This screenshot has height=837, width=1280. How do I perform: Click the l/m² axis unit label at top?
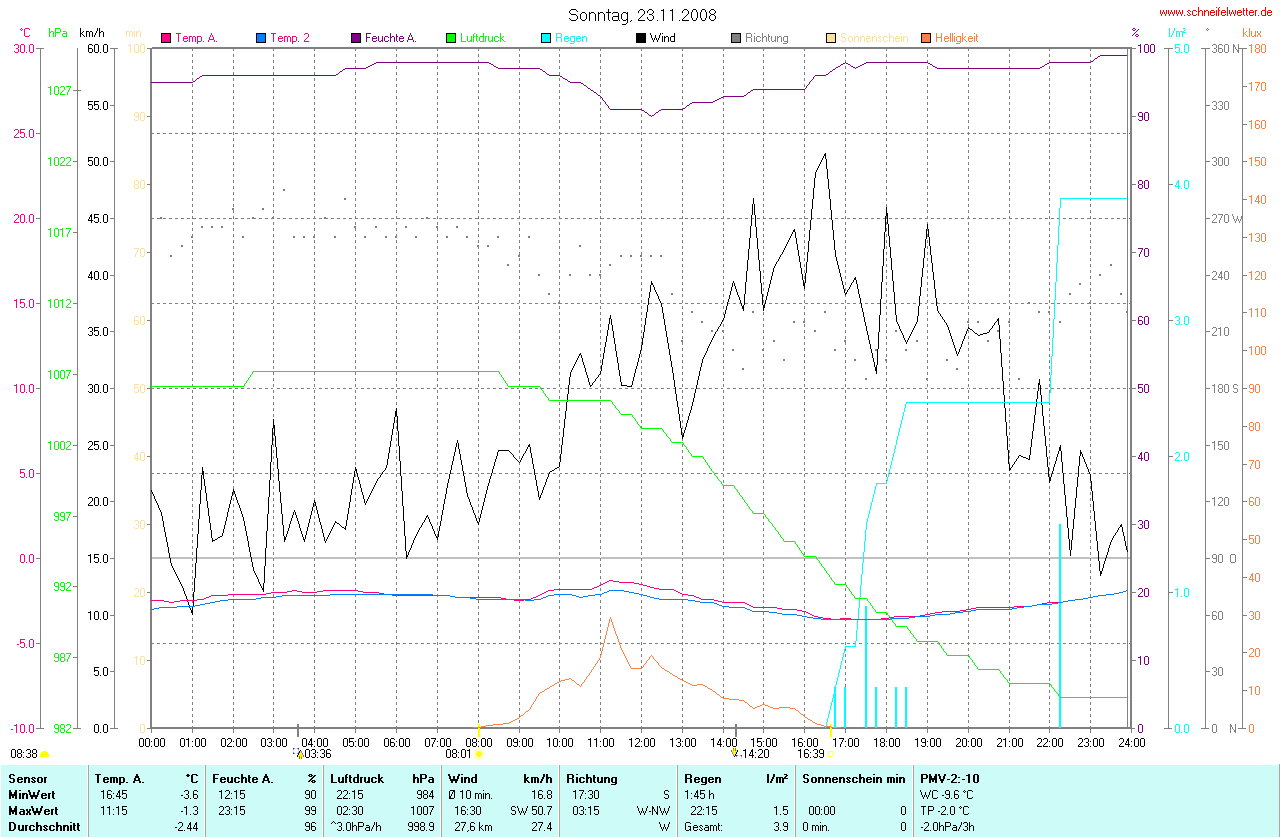[x=1176, y=33]
